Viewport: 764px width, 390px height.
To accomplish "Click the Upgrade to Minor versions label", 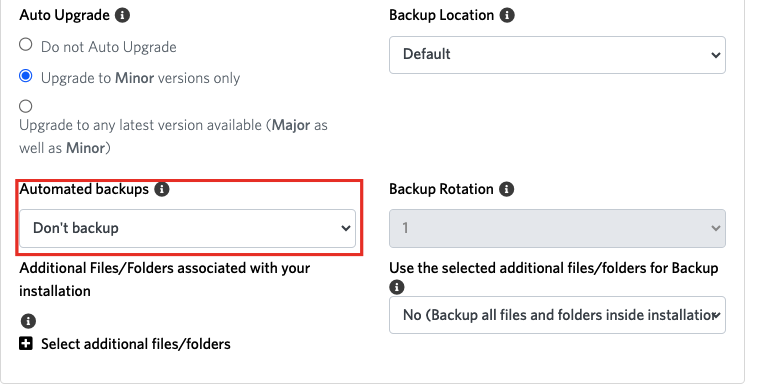I will [140, 78].
